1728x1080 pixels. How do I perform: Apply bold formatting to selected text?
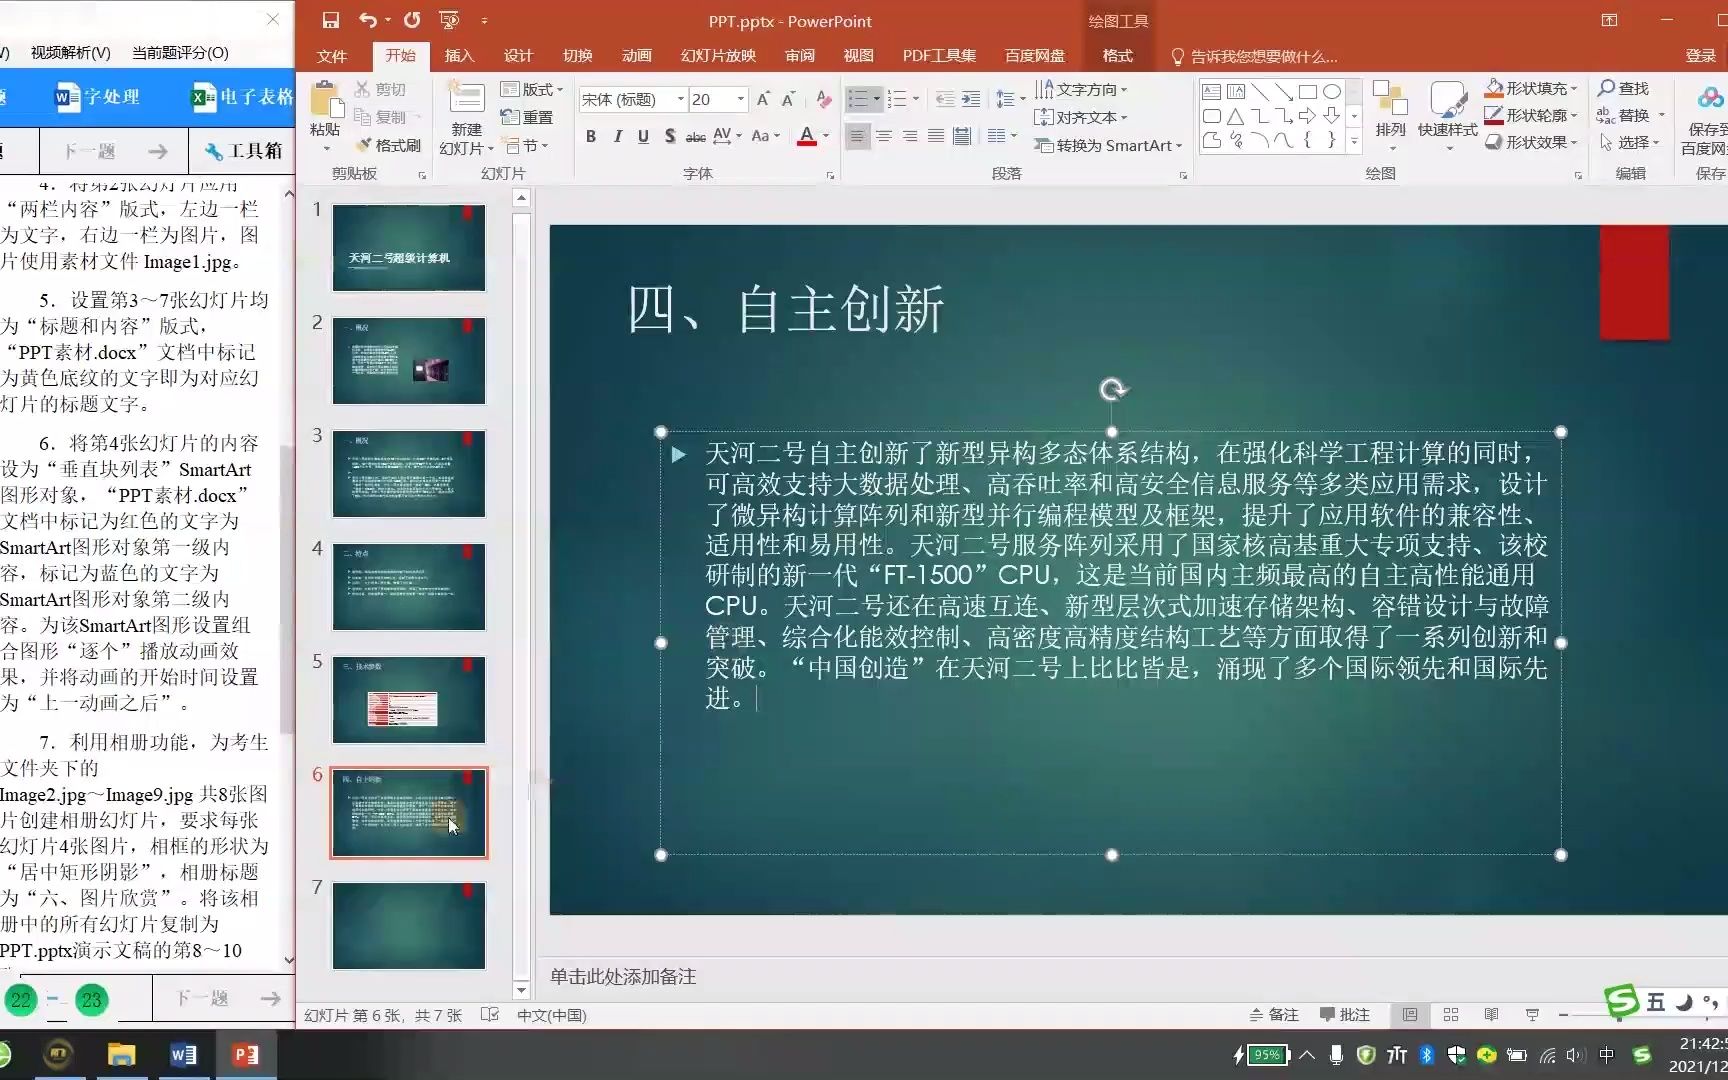pyautogui.click(x=590, y=136)
